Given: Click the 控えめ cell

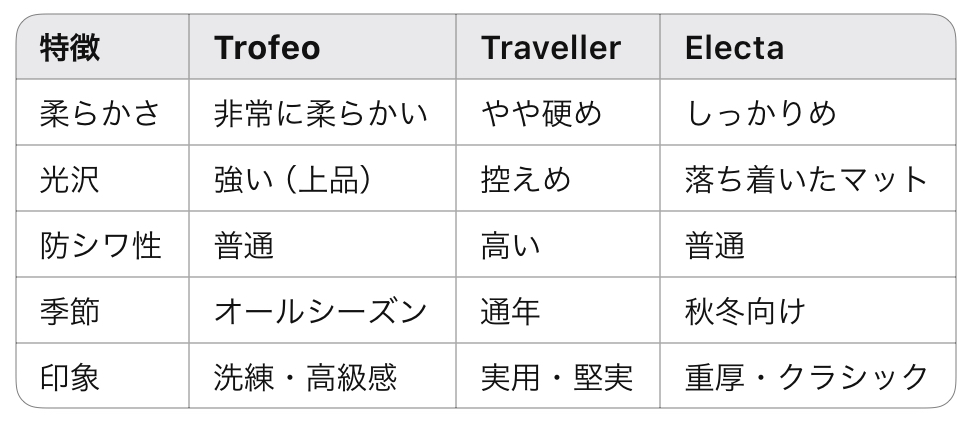Looking at the screenshot, I should pos(526,180).
